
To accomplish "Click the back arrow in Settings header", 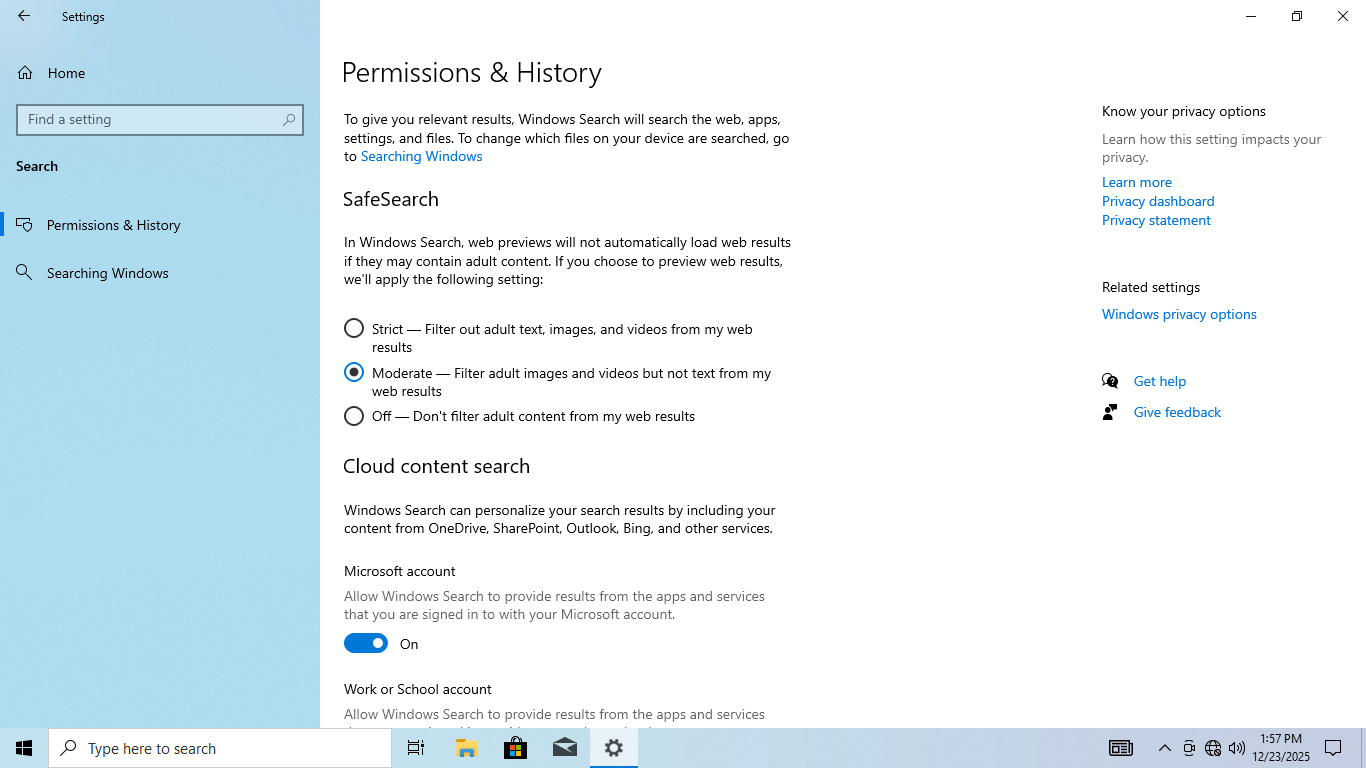I will 24,16.
